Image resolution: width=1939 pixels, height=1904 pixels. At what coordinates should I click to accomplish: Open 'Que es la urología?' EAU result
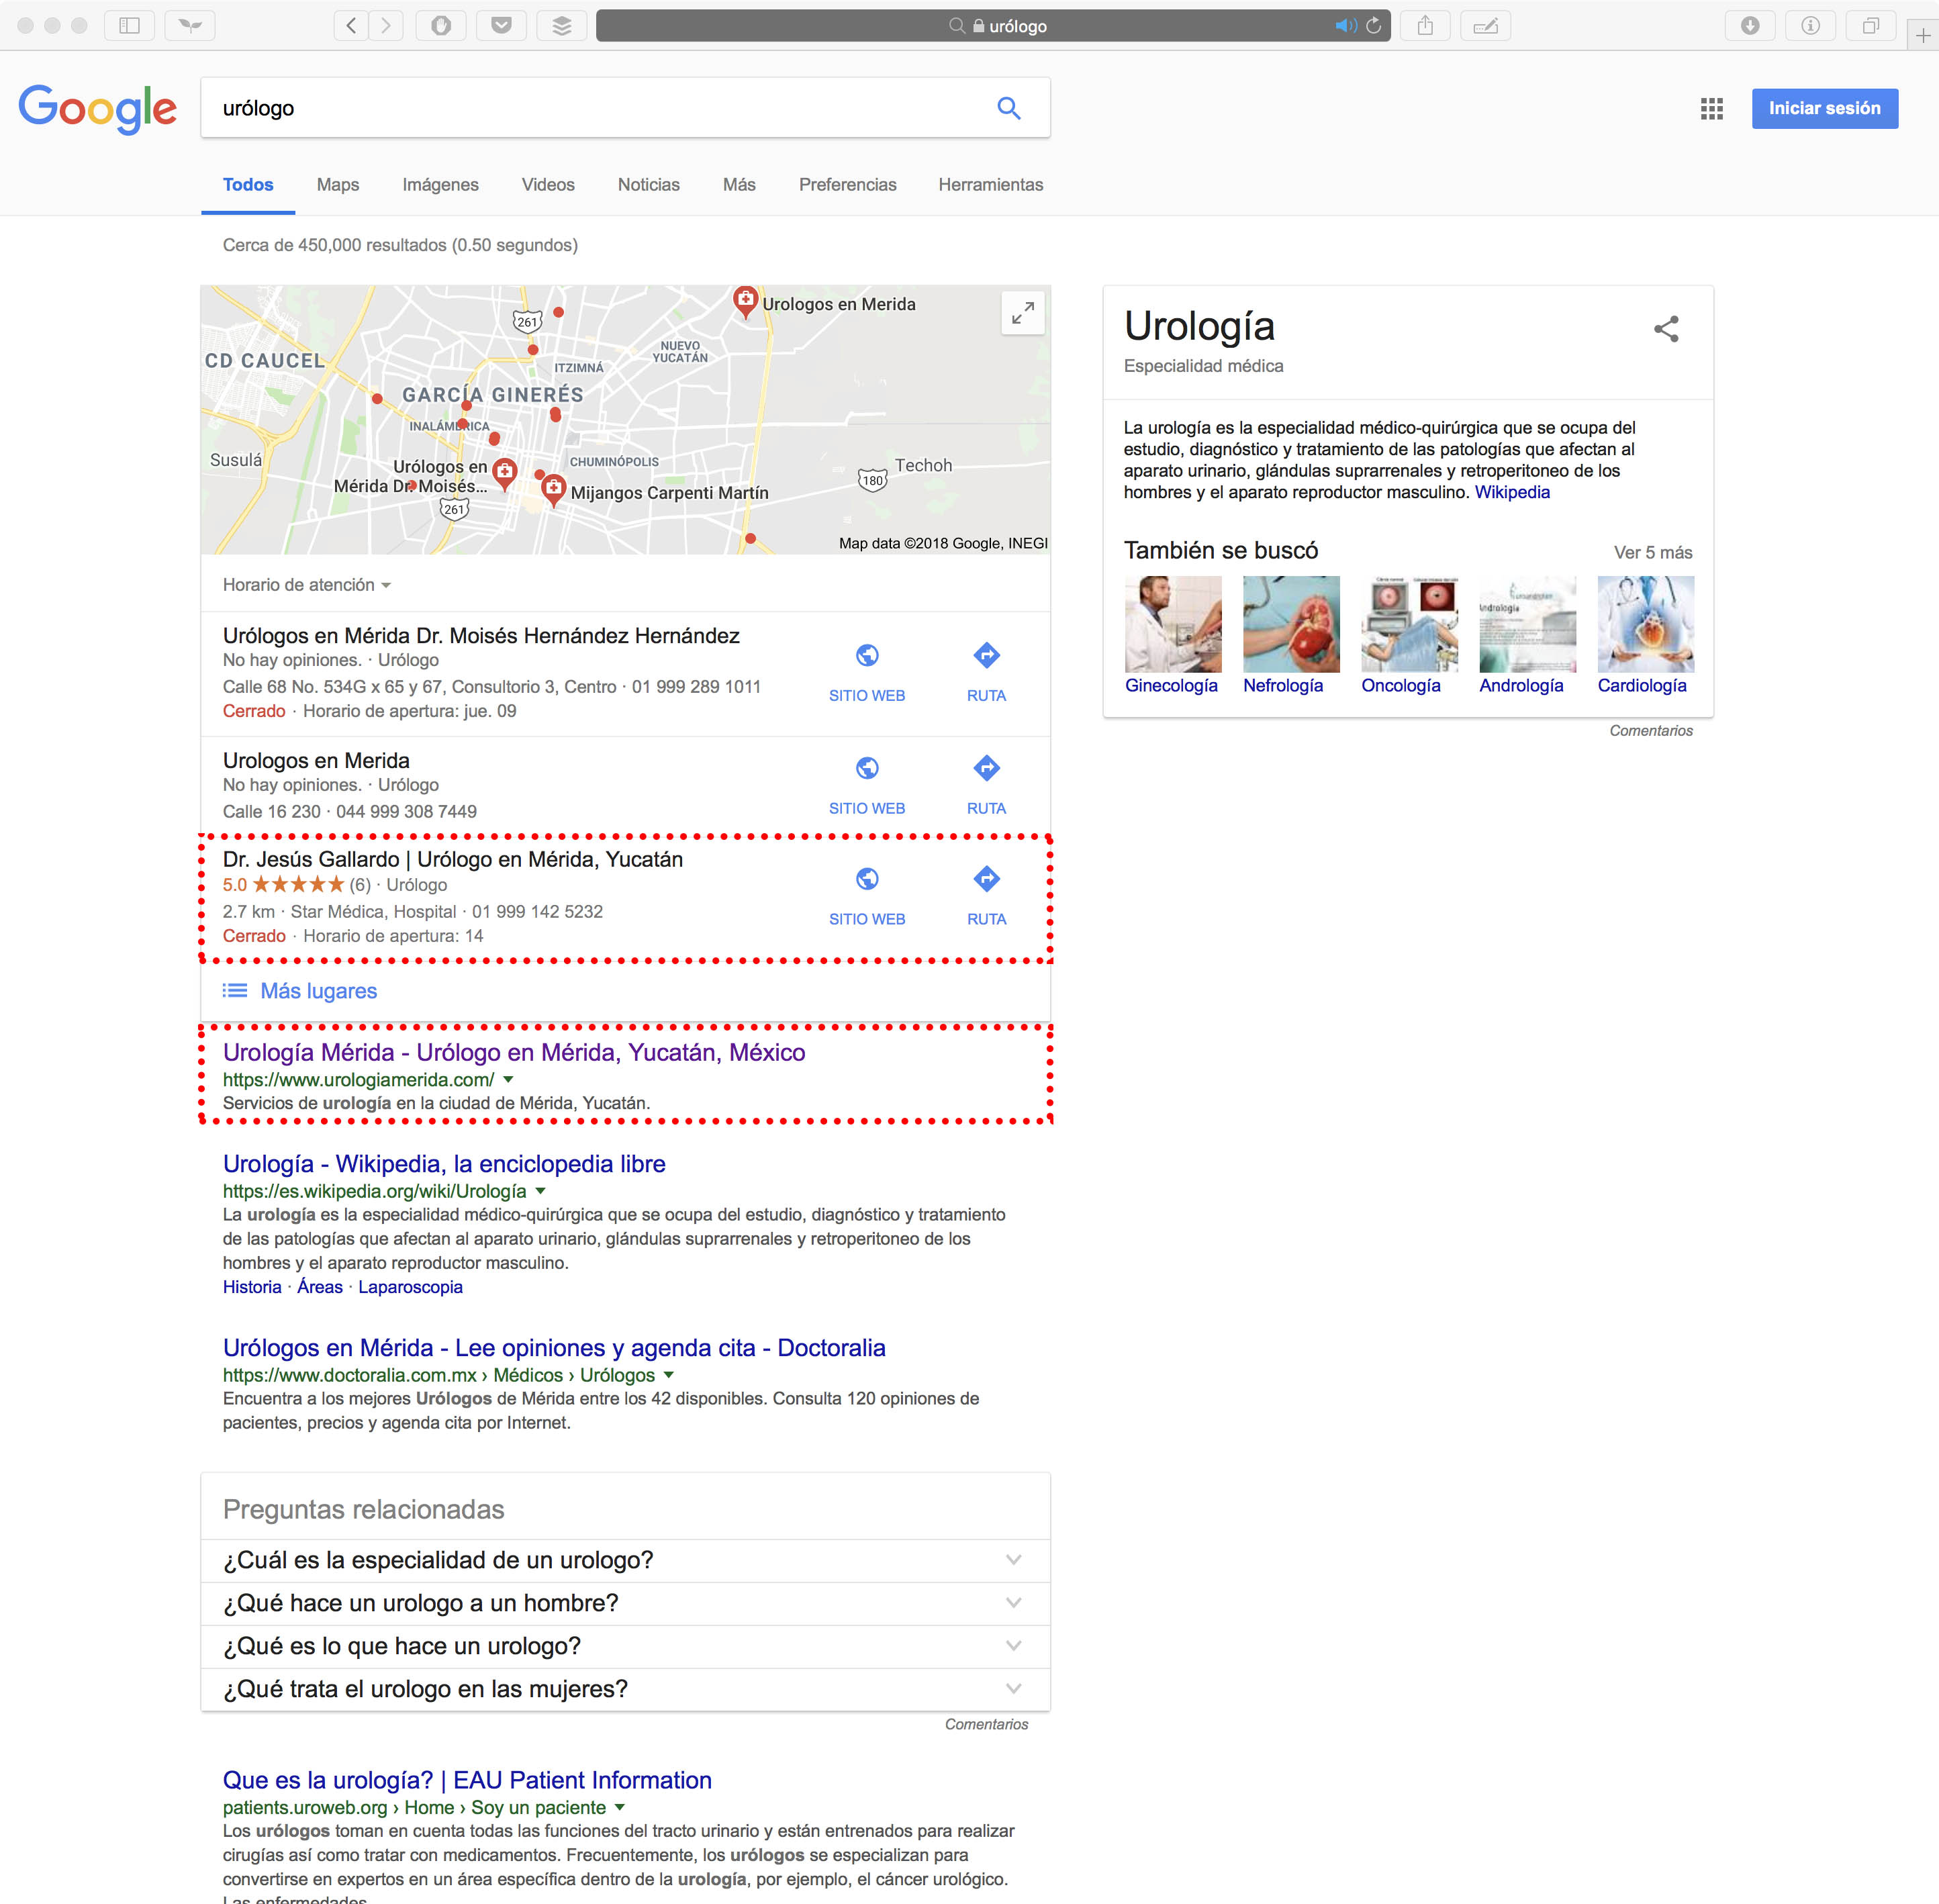point(467,1780)
